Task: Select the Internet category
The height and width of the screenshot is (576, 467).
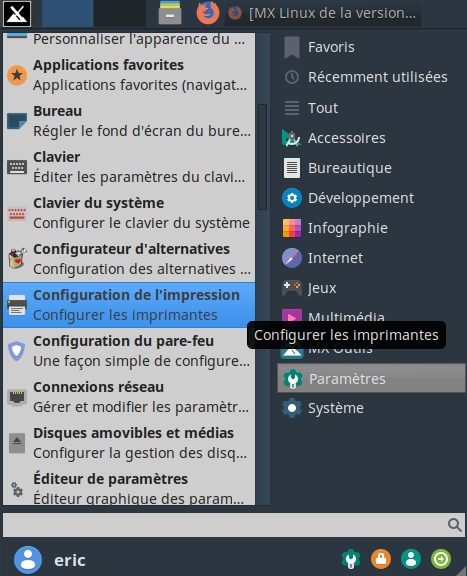Action: pos(371,258)
